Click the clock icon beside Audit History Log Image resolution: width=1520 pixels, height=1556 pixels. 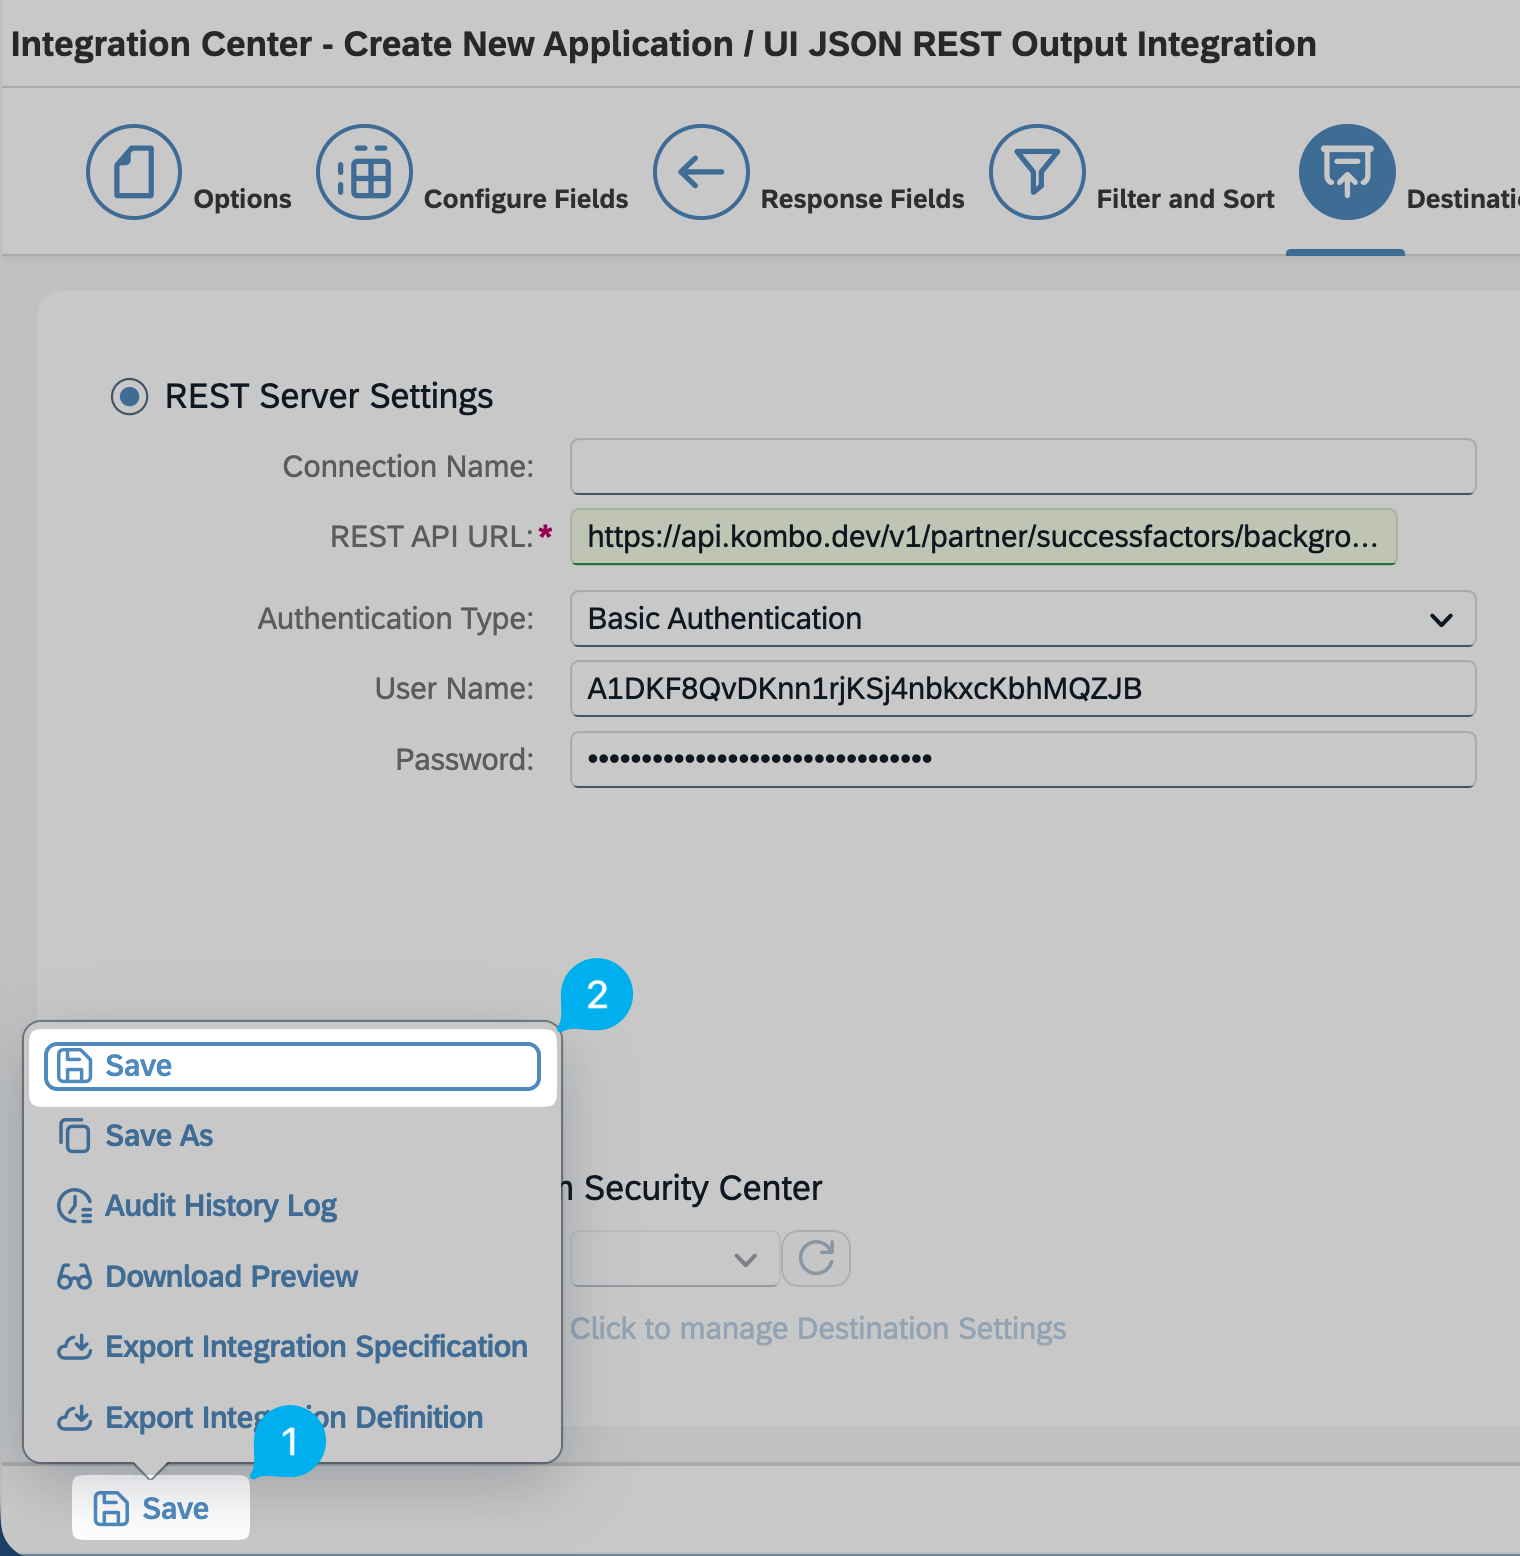pos(75,1206)
